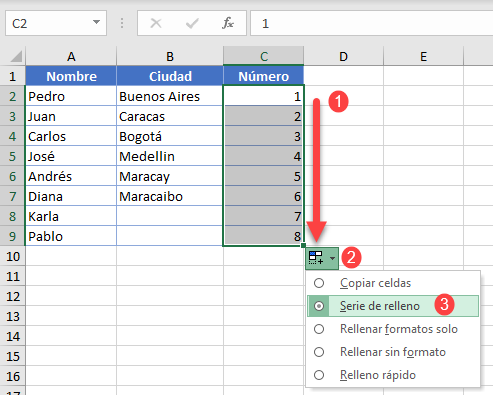Screen dimensions: 493x395
Task: Select row 13 header
Action: click(x=13, y=316)
